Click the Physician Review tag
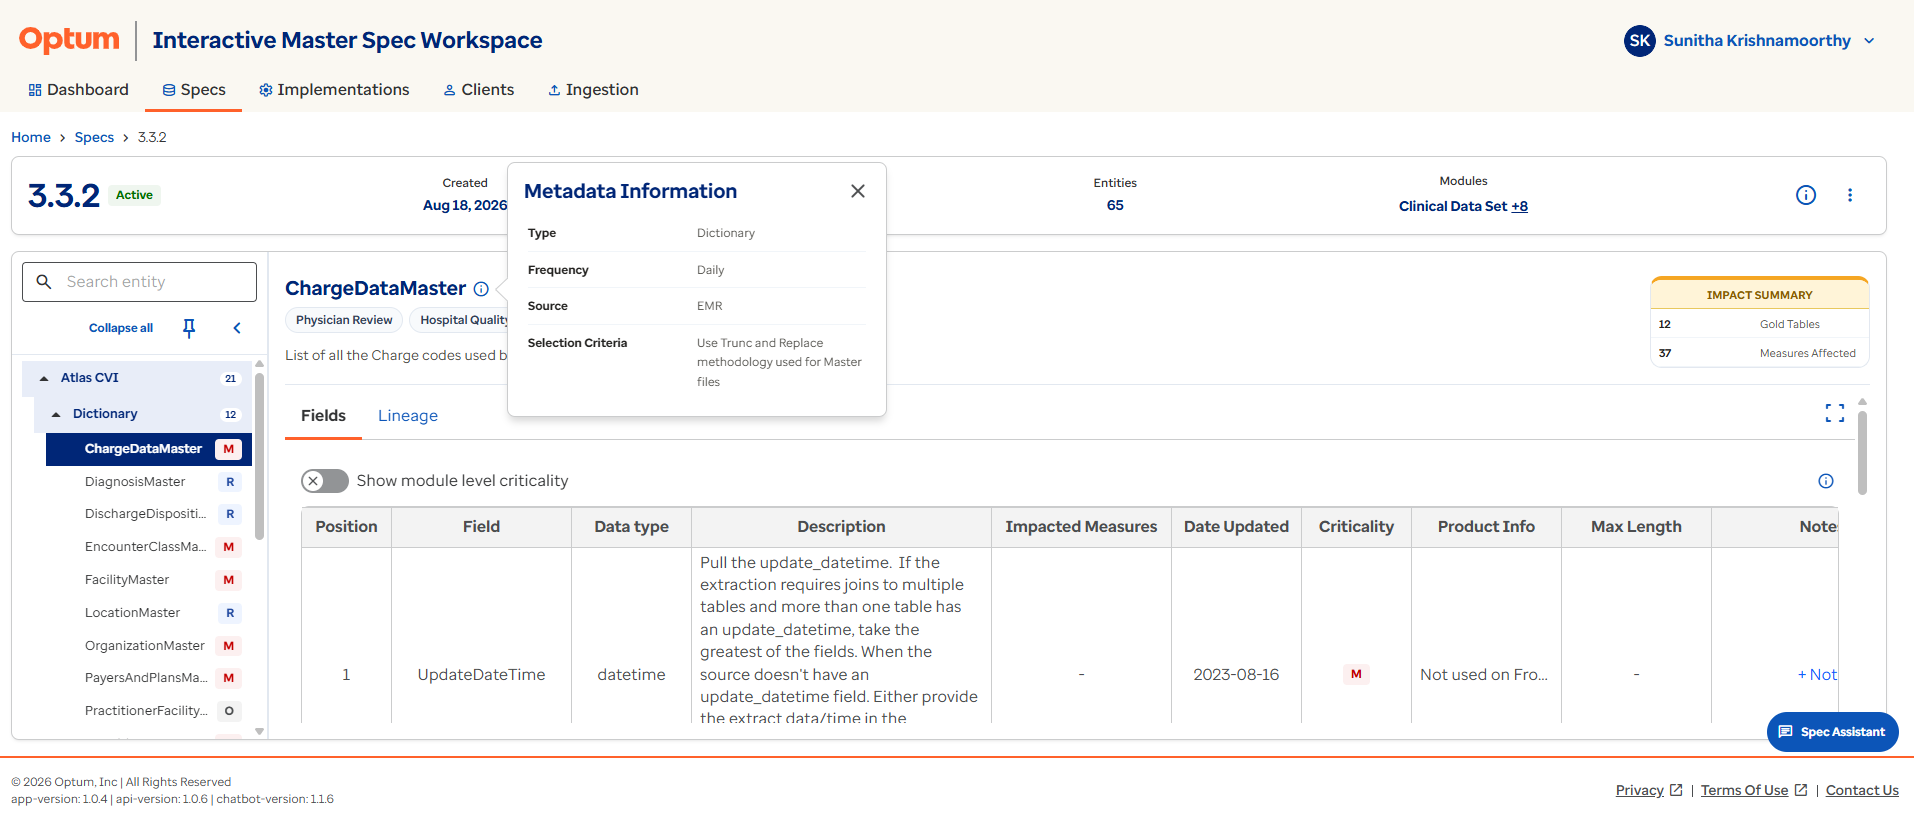Viewport: 1914px width, 815px height. click(344, 320)
